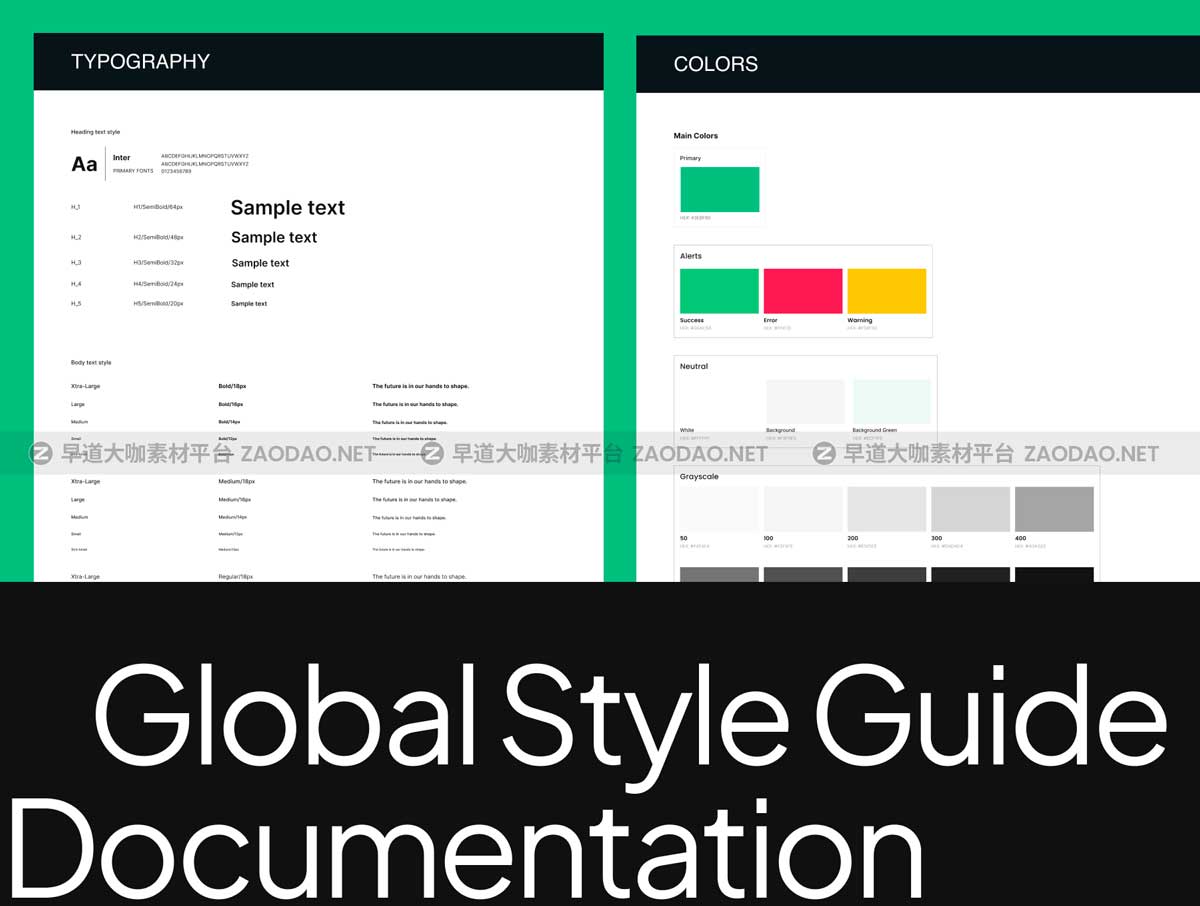
Task: Click the large 'Aa' font specimen
Action: click(x=84, y=164)
